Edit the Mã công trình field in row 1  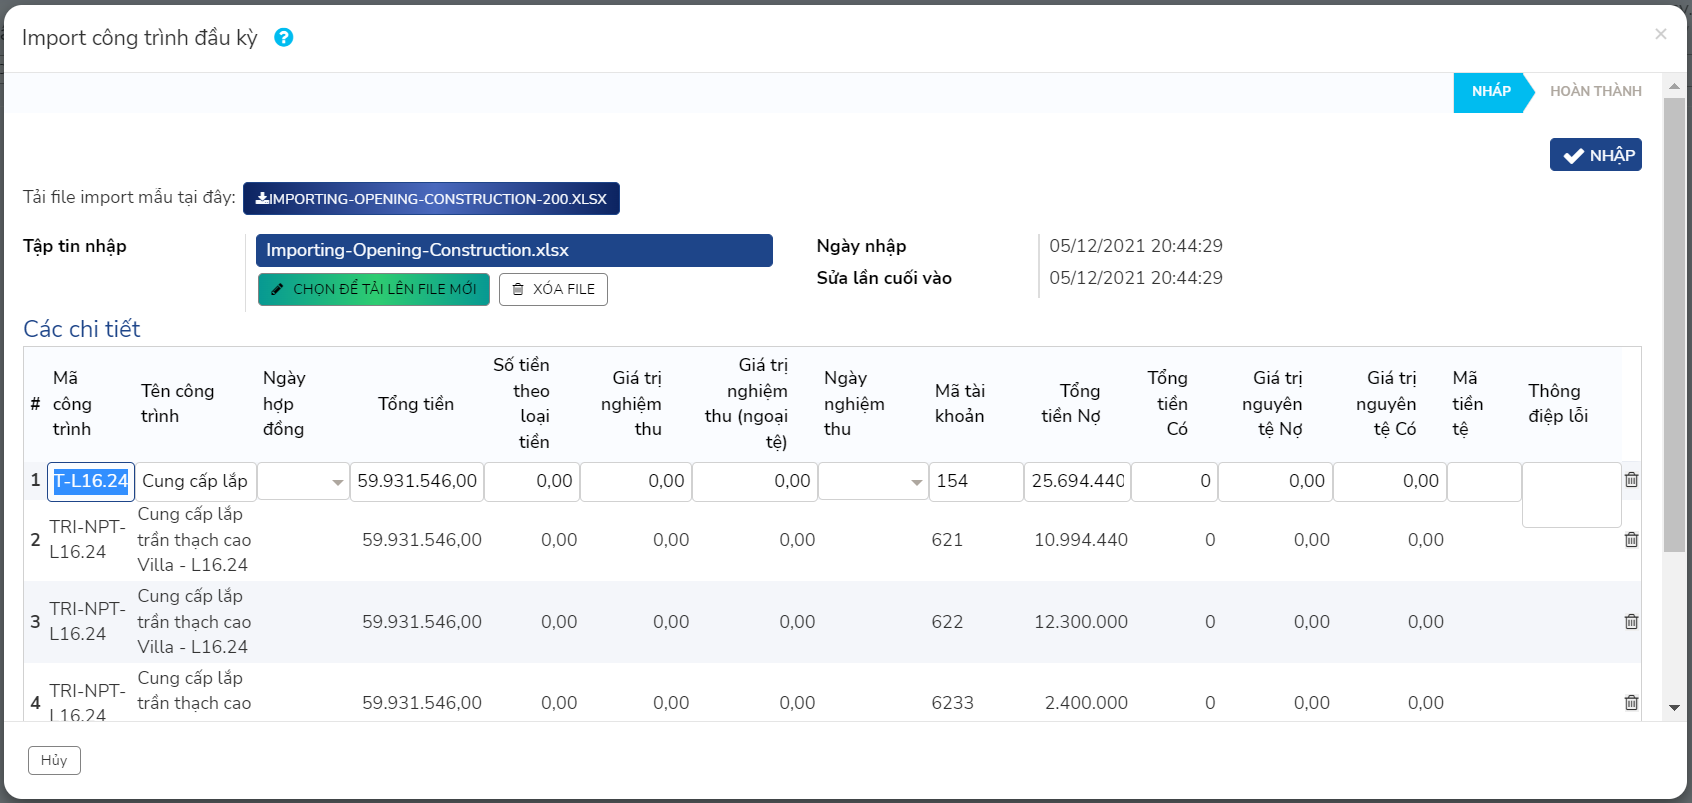pyautogui.click(x=91, y=481)
